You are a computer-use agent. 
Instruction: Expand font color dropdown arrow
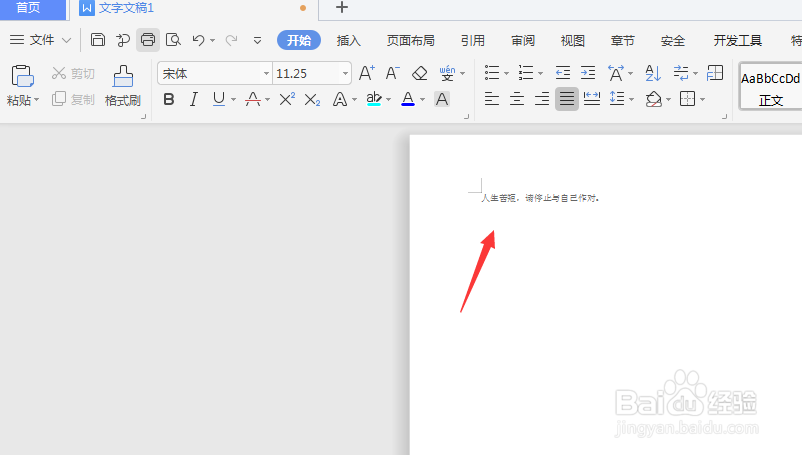[422, 99]
